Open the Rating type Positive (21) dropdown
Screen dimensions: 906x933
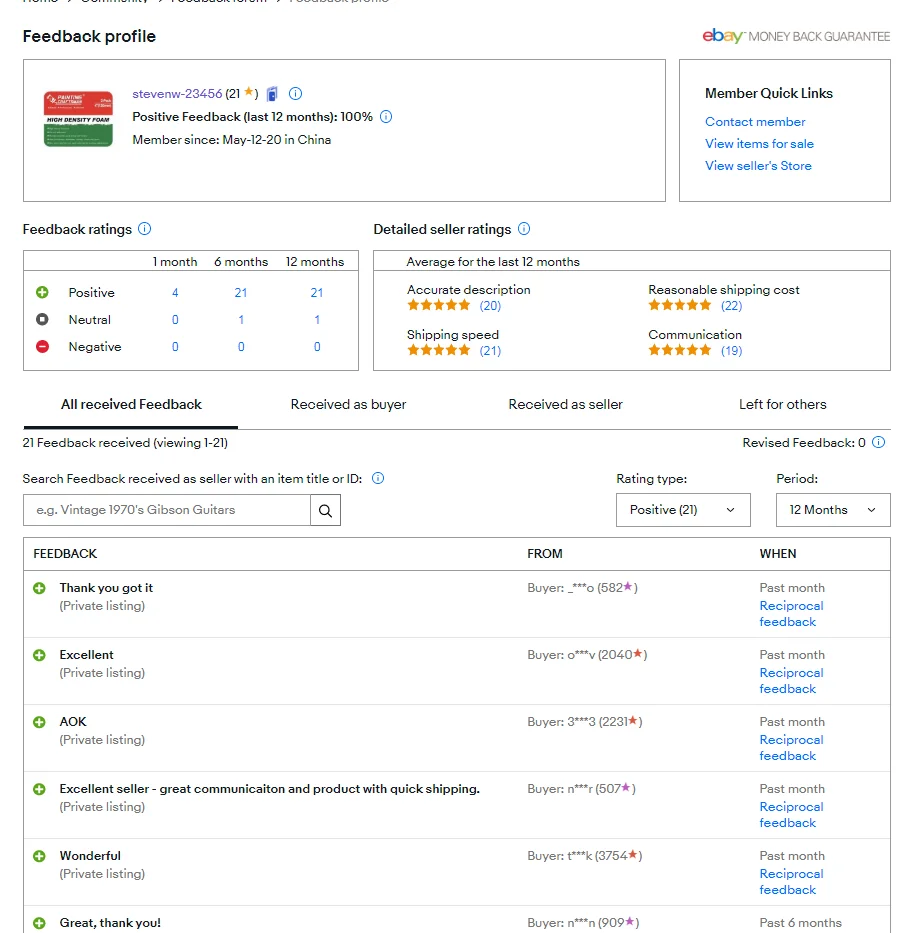(x=683, y=510)
